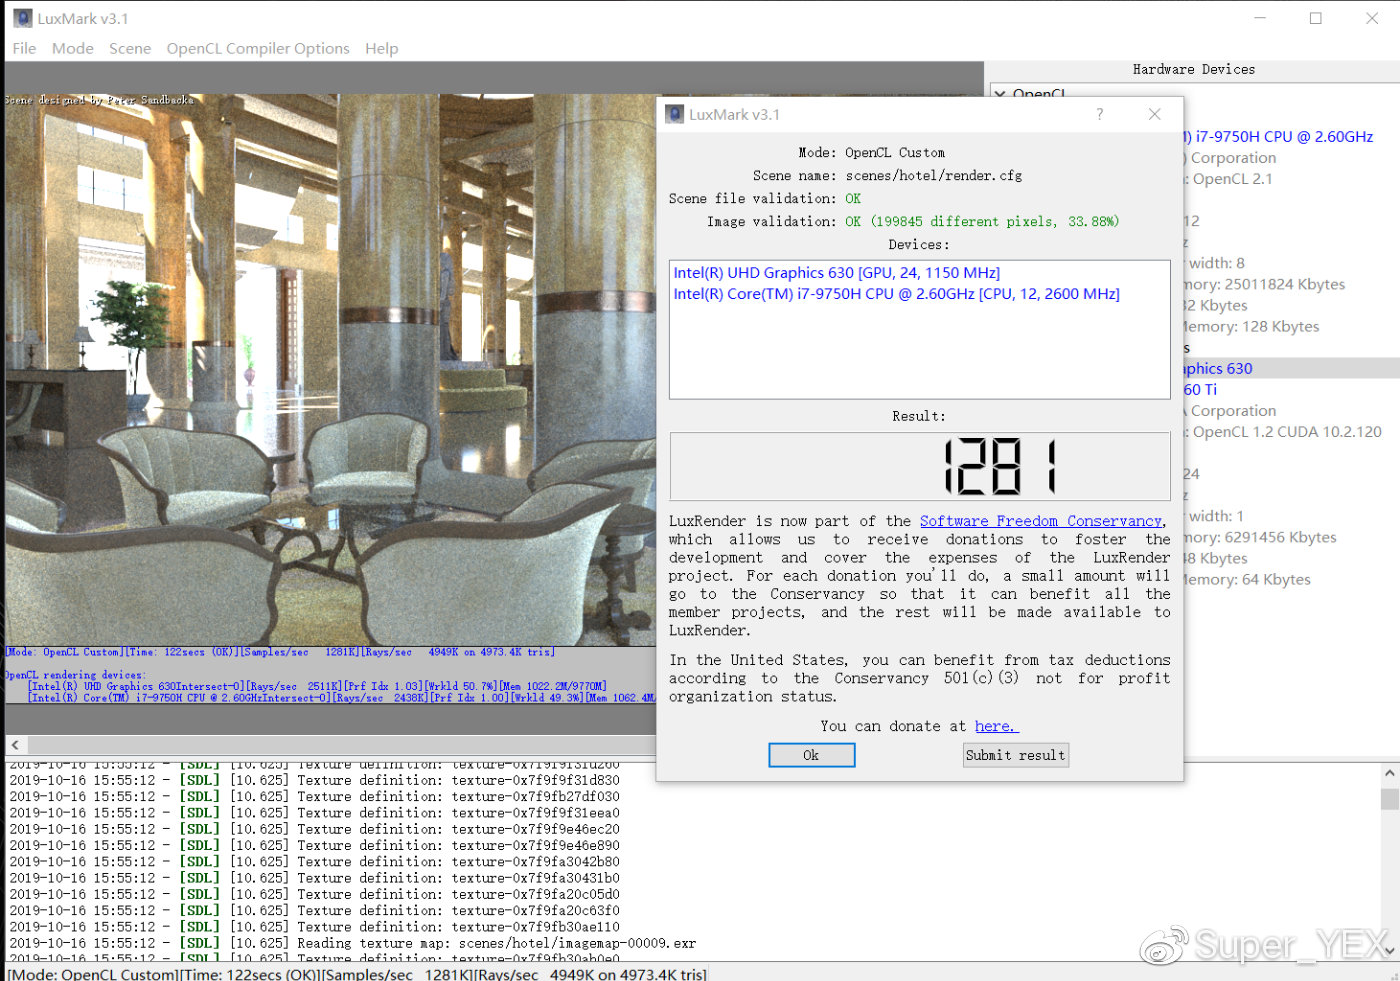The height and width of the screenshot is (981, 1400).
Task: Click the scene name 'scenes/hotel/render.cfg' text
Action: pyautogui.click(x=934, y=176)
